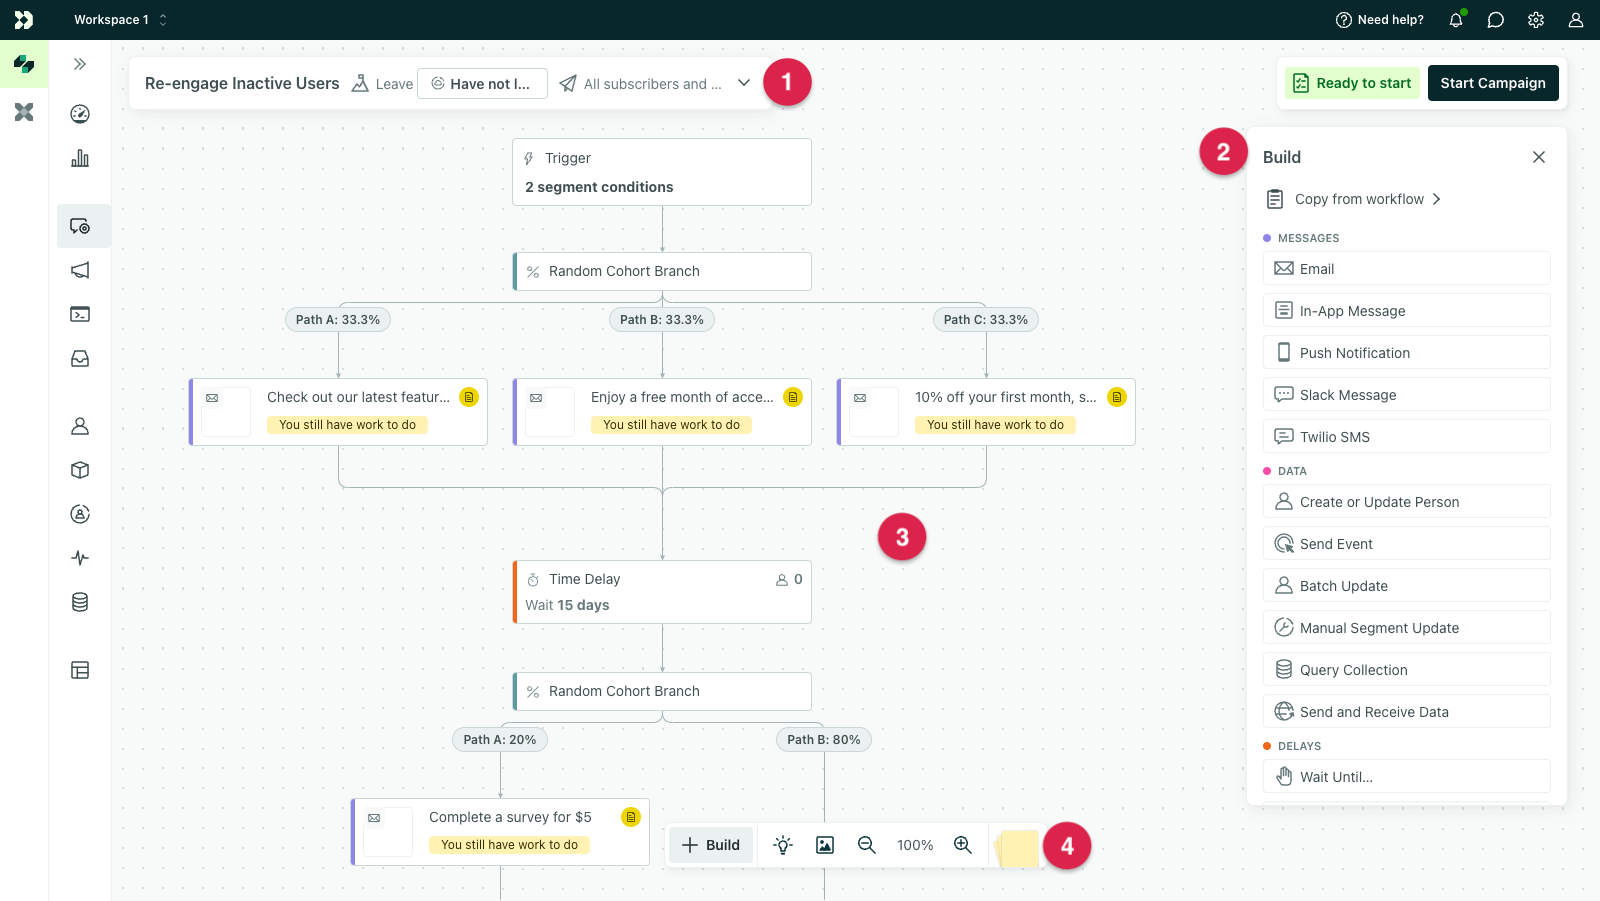Open the Enjoy a free month email
Viewport: 1600px width, 901px height.
[x=662, y=412]
